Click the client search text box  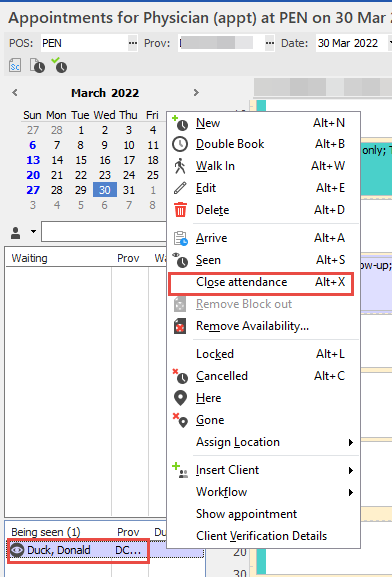click(x=104, y=231)
